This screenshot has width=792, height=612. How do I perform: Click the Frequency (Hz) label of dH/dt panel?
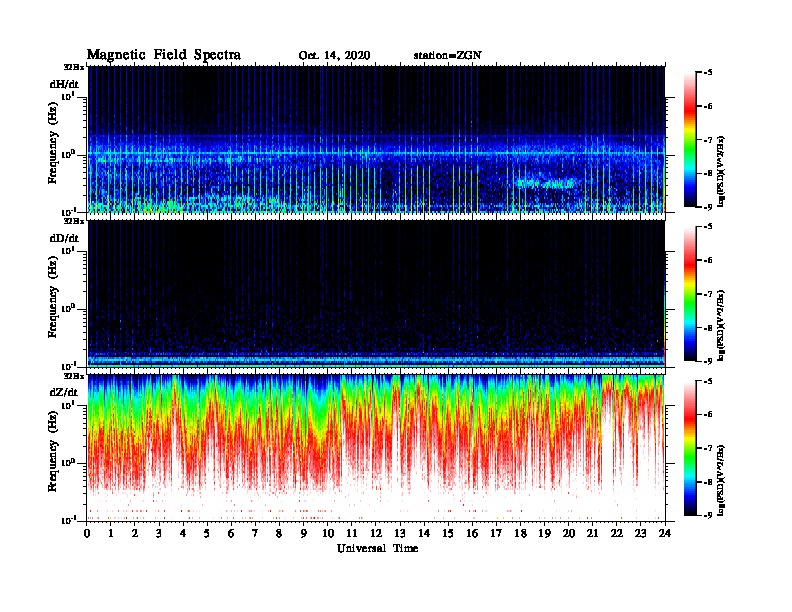53,143
